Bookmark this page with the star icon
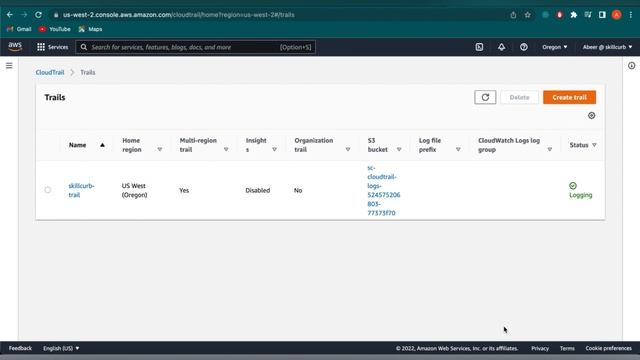This screenshot has width=640, height=360. tap(527, 15)
